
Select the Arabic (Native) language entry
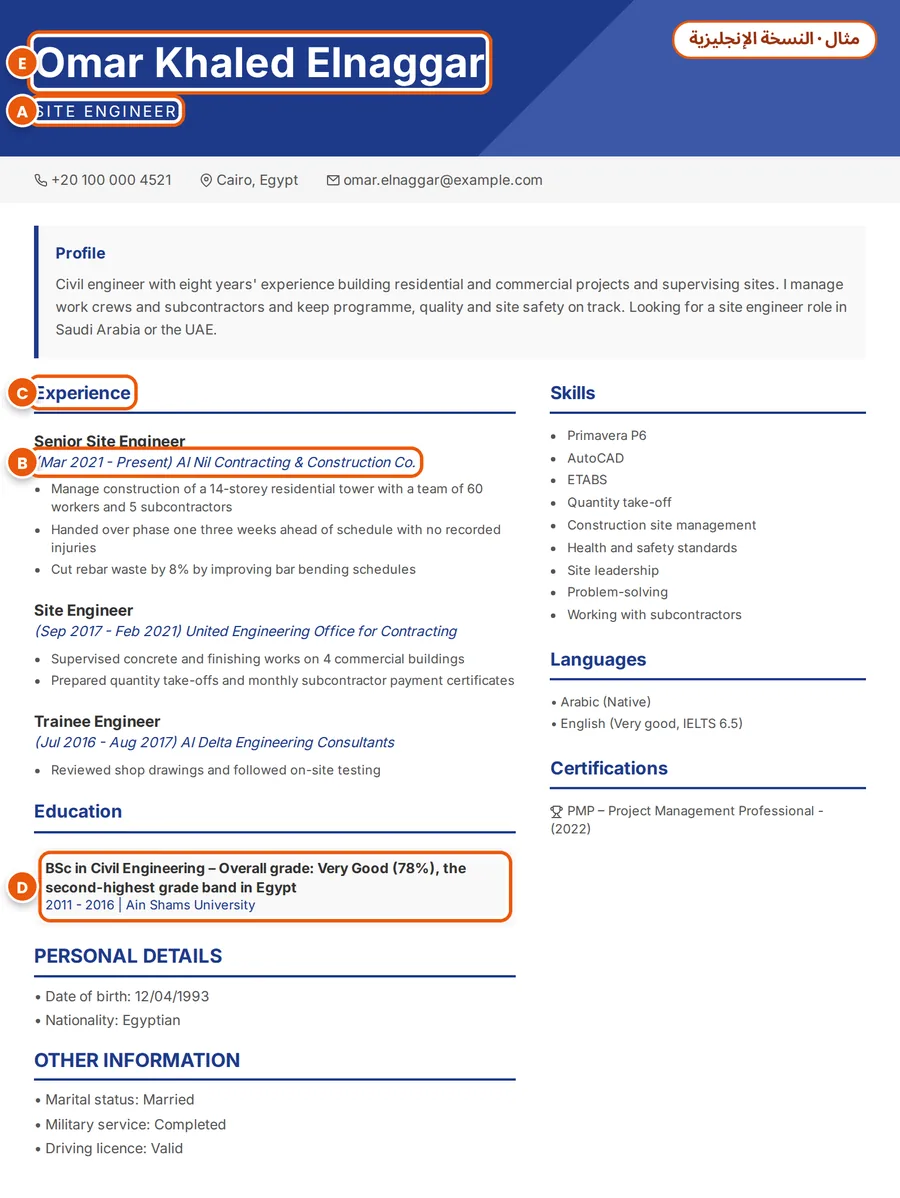coord(601,702)
